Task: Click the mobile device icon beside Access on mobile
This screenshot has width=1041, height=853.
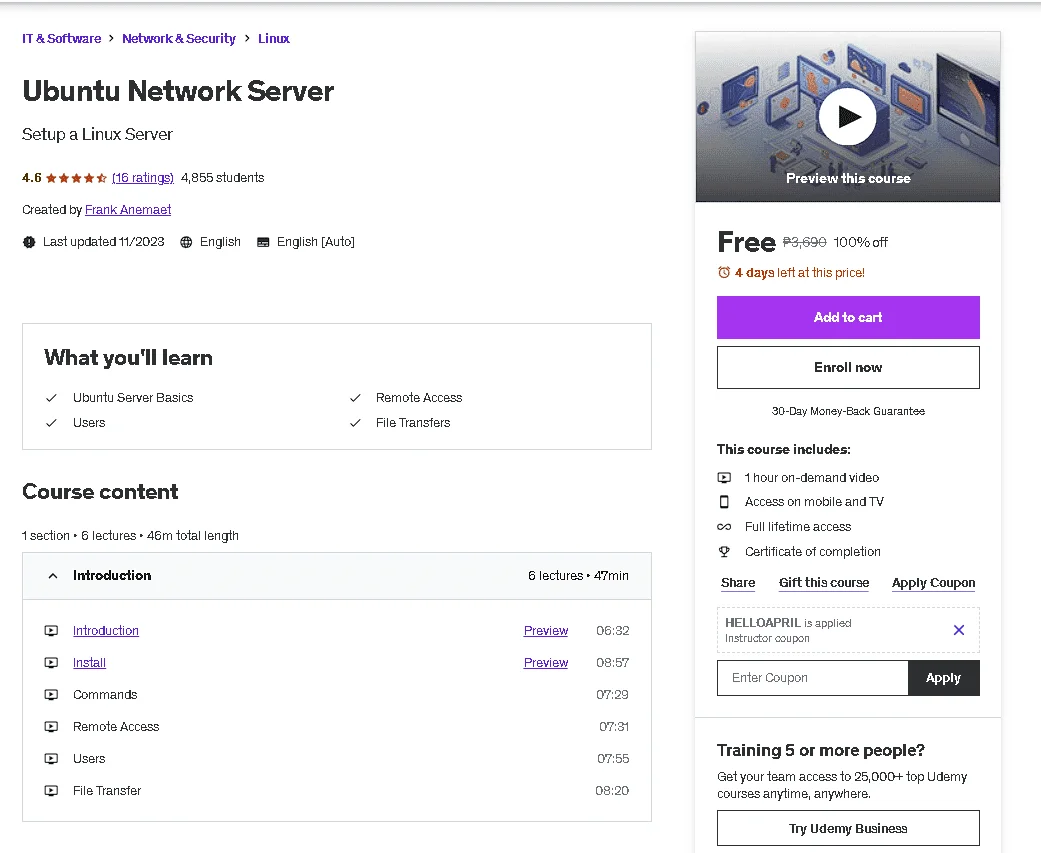Action: point(724,502)
